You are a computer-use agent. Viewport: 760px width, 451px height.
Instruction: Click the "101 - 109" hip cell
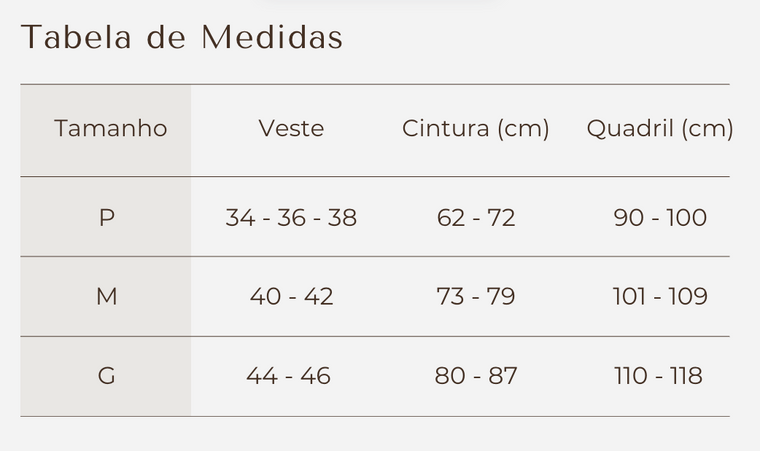(x=660, y=296)
